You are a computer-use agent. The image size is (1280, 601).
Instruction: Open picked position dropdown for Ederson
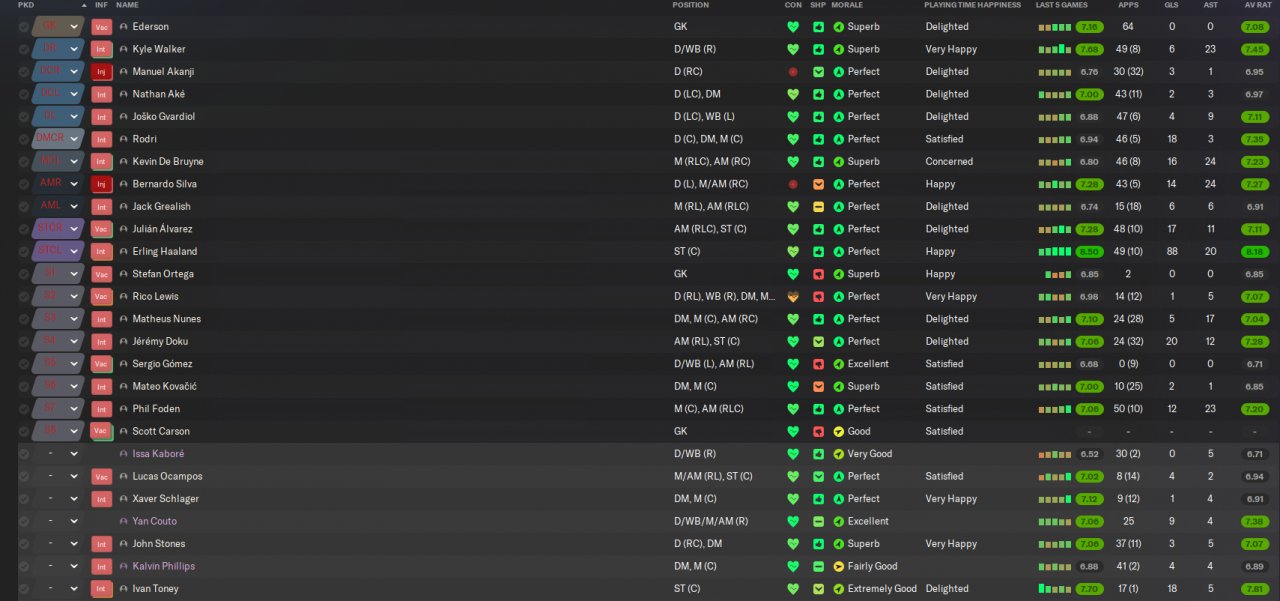click(x=58, y=27)
